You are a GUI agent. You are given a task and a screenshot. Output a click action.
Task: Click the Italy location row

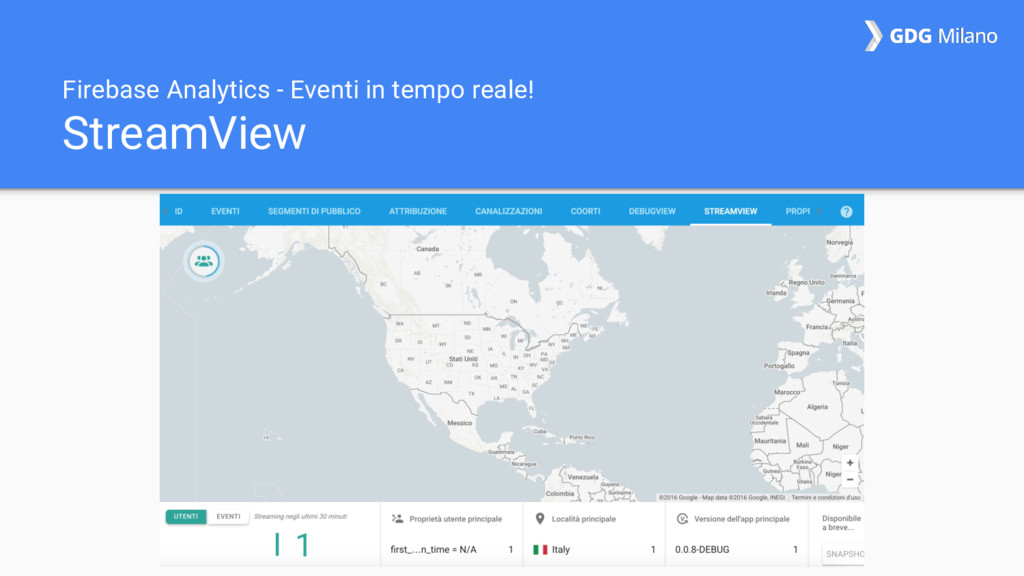[x=594, y=550]
